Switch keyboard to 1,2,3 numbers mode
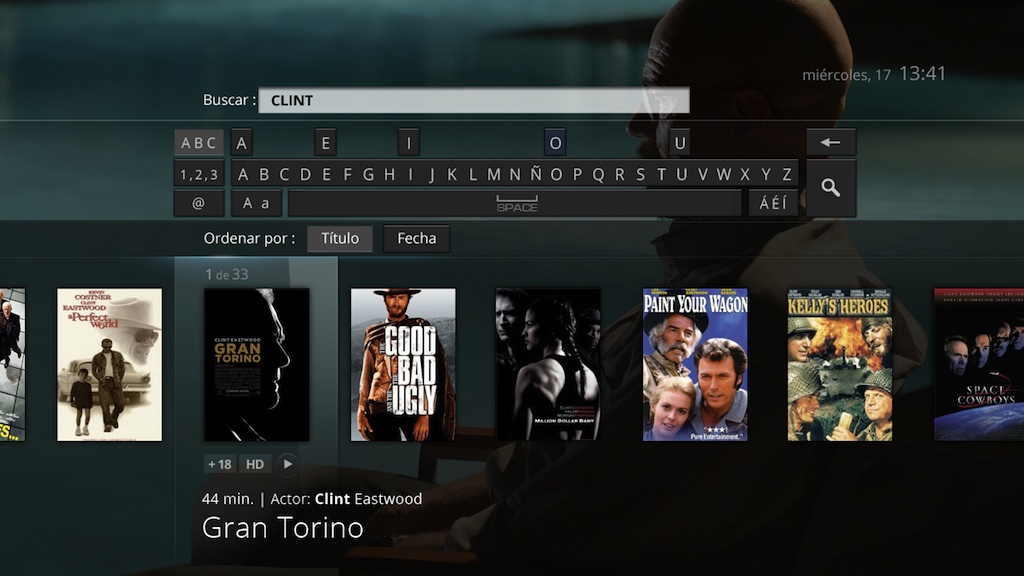 point(198,174)
